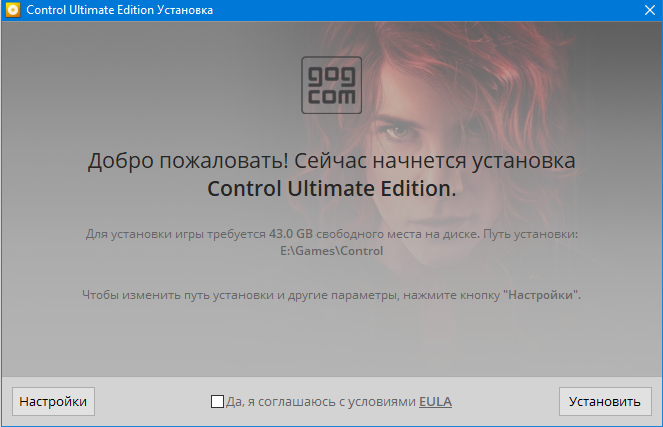
Task: Close the Control Ultimate Edition installer window
Action: point(650,10)
